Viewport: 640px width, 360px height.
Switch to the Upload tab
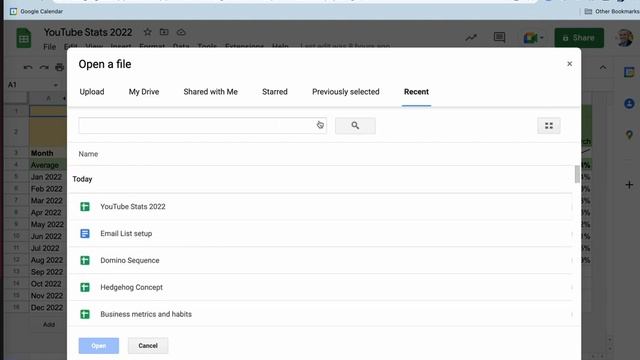(92, 92)
